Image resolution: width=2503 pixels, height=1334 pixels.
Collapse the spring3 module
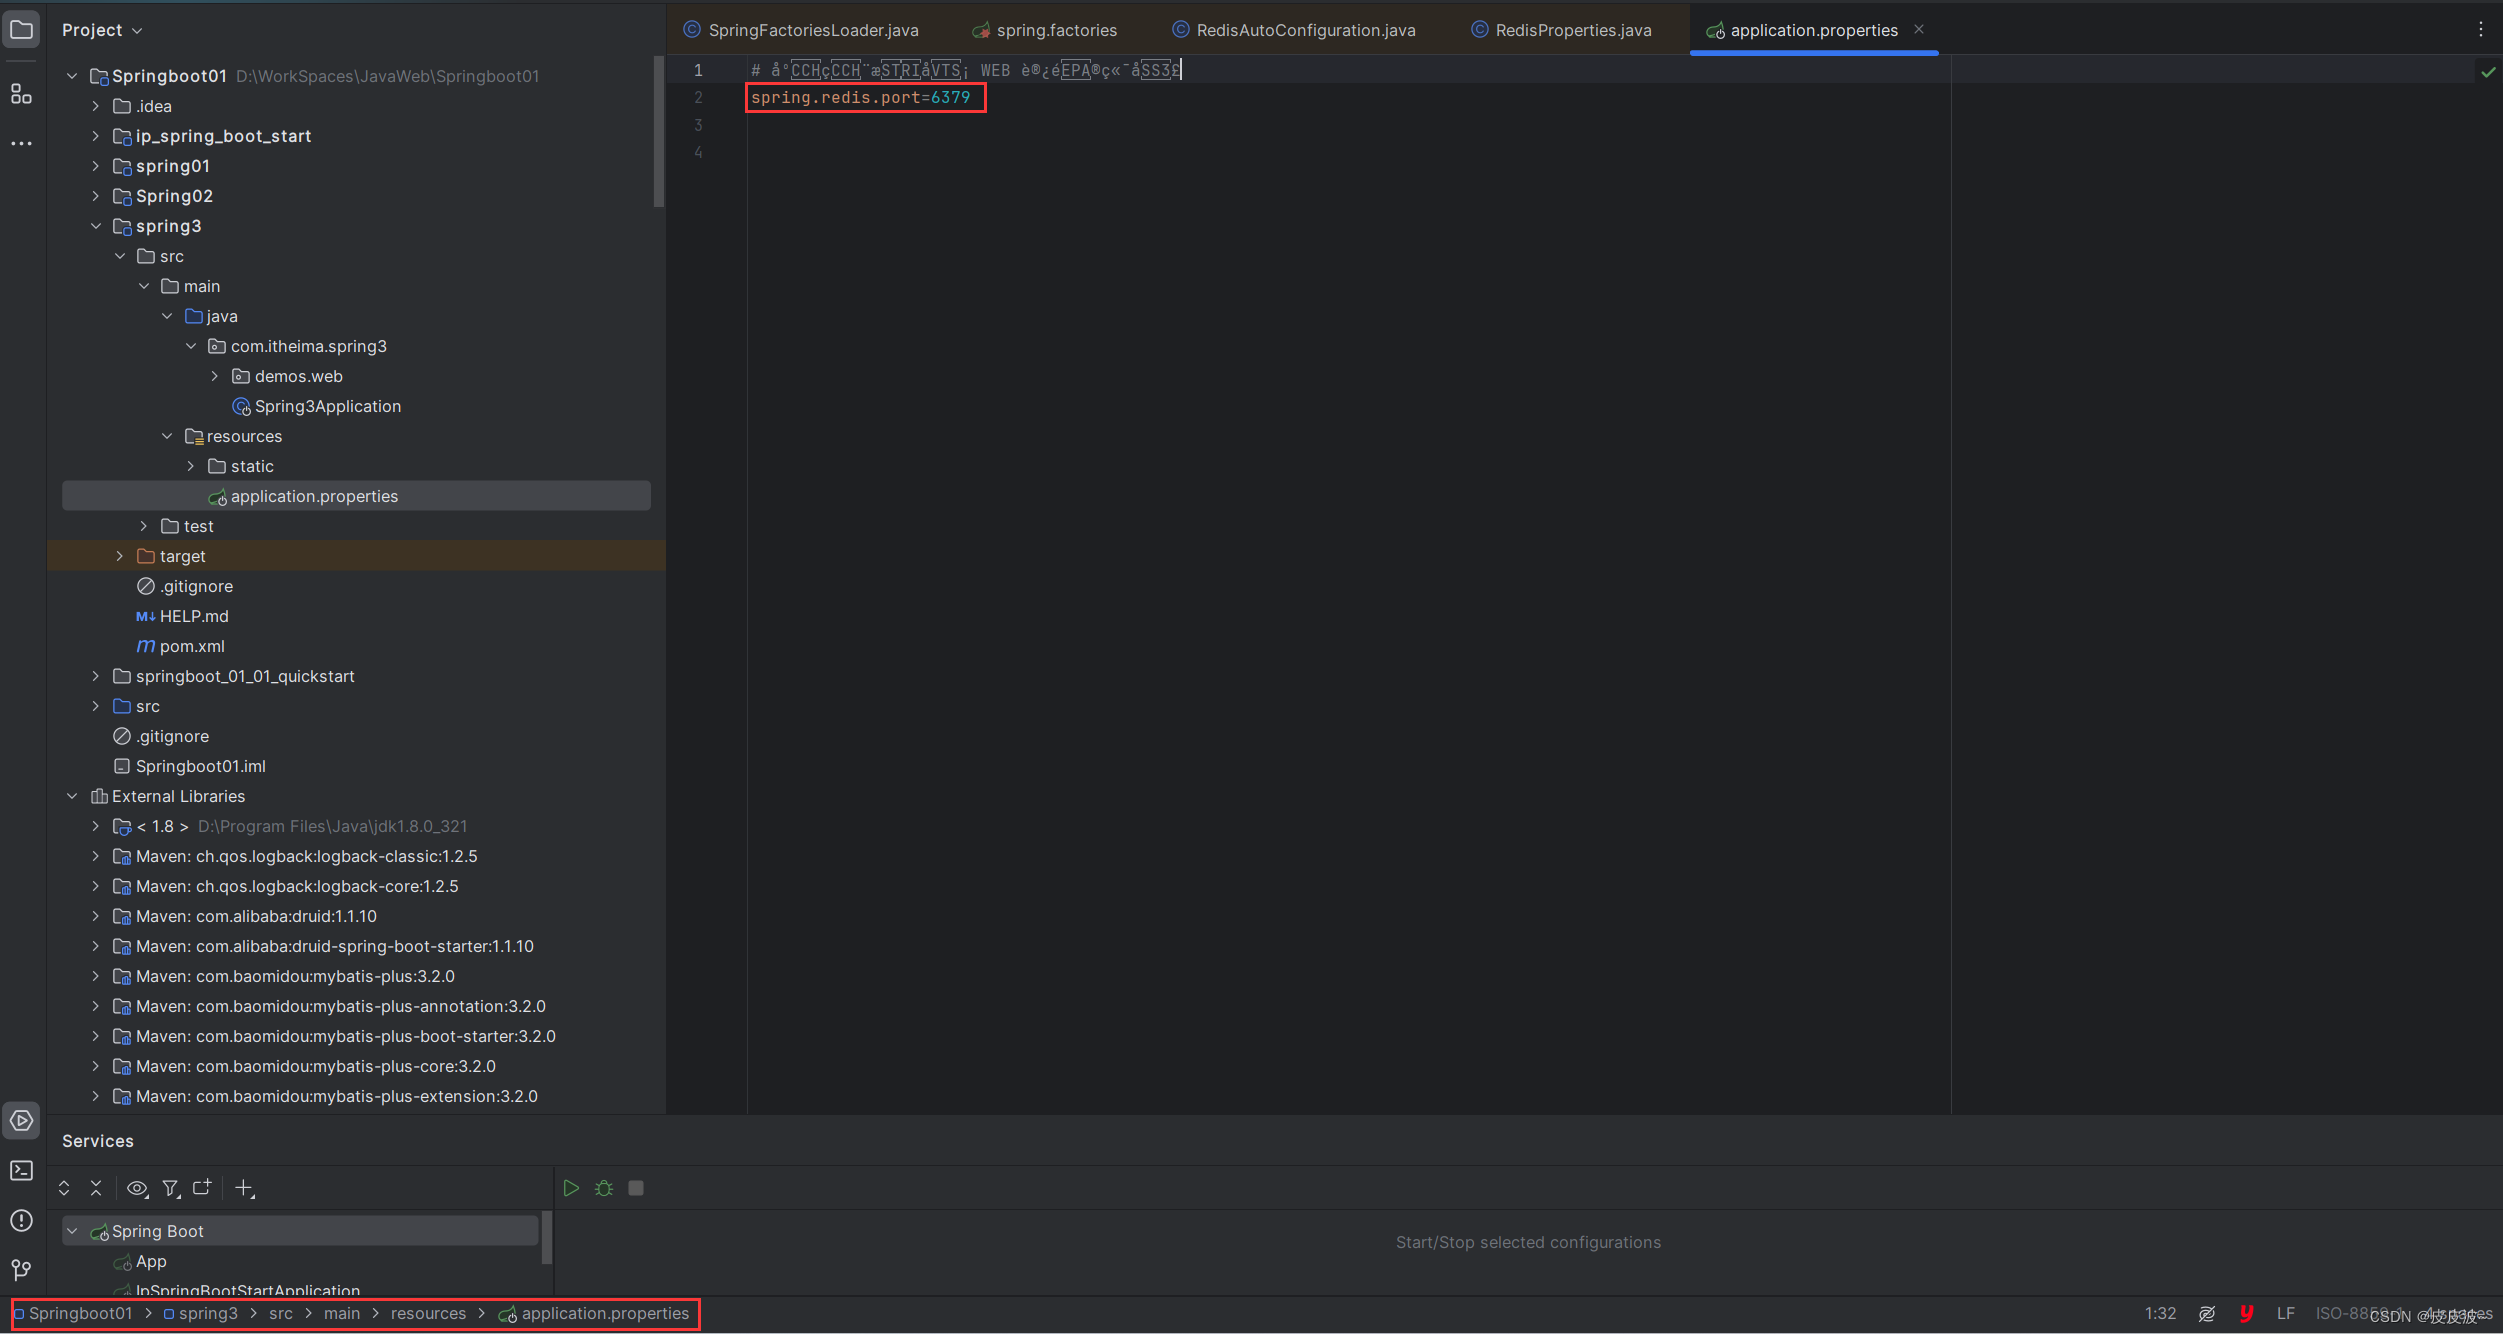[x=96, y=226]
